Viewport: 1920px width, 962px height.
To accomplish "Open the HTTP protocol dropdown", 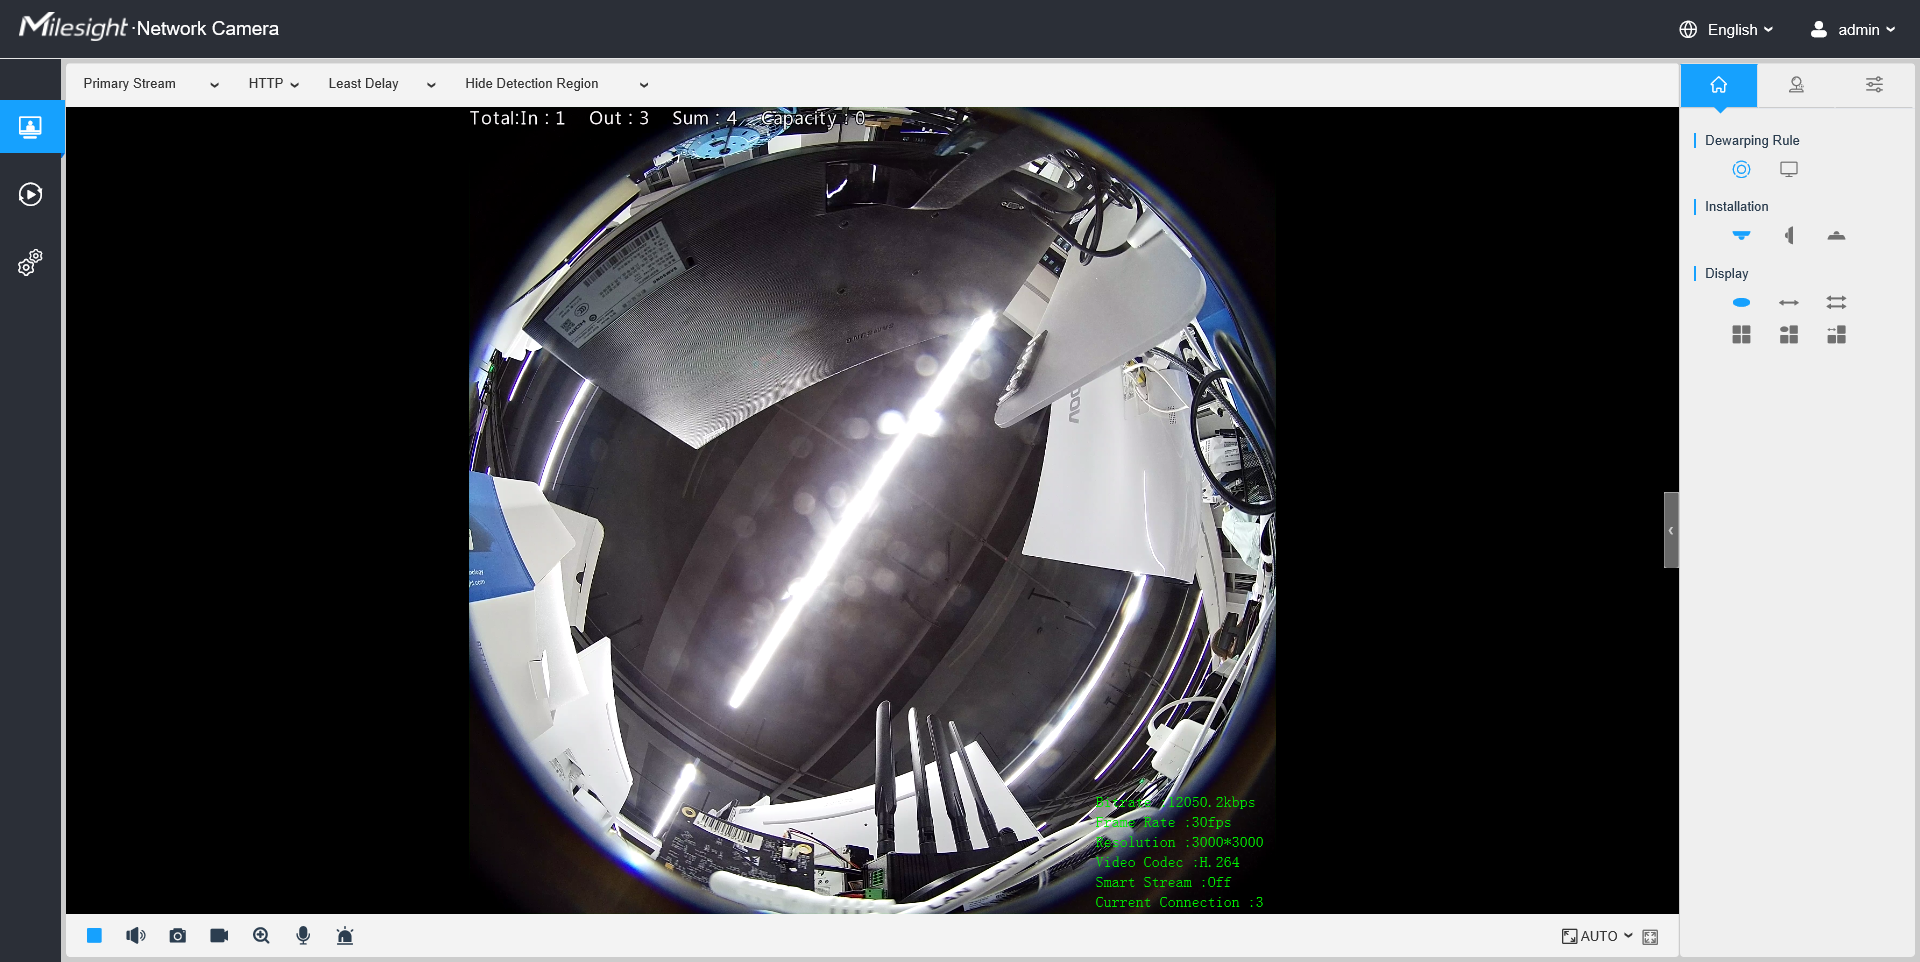I will coord(273,84).
